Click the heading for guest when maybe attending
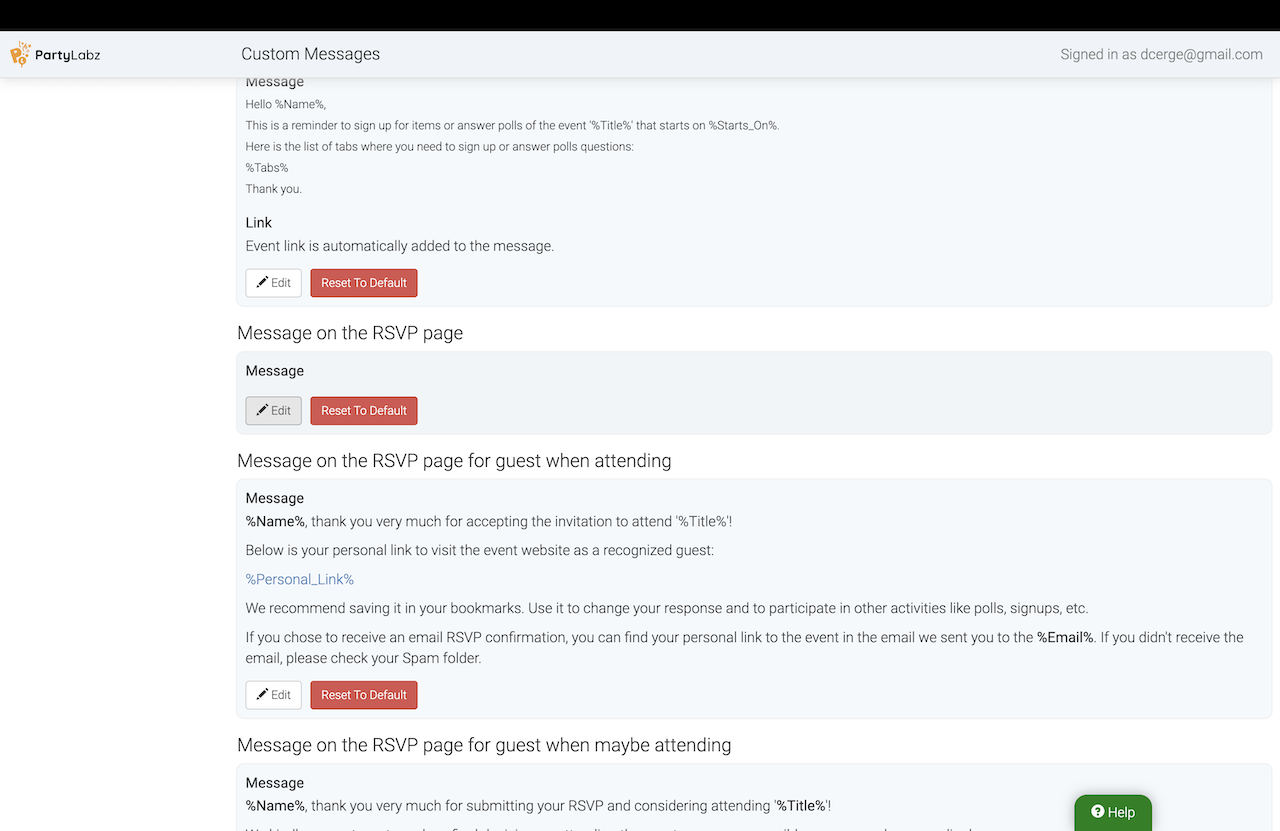The height and width of the screenshot is (831, 1280). coord(484,745)
